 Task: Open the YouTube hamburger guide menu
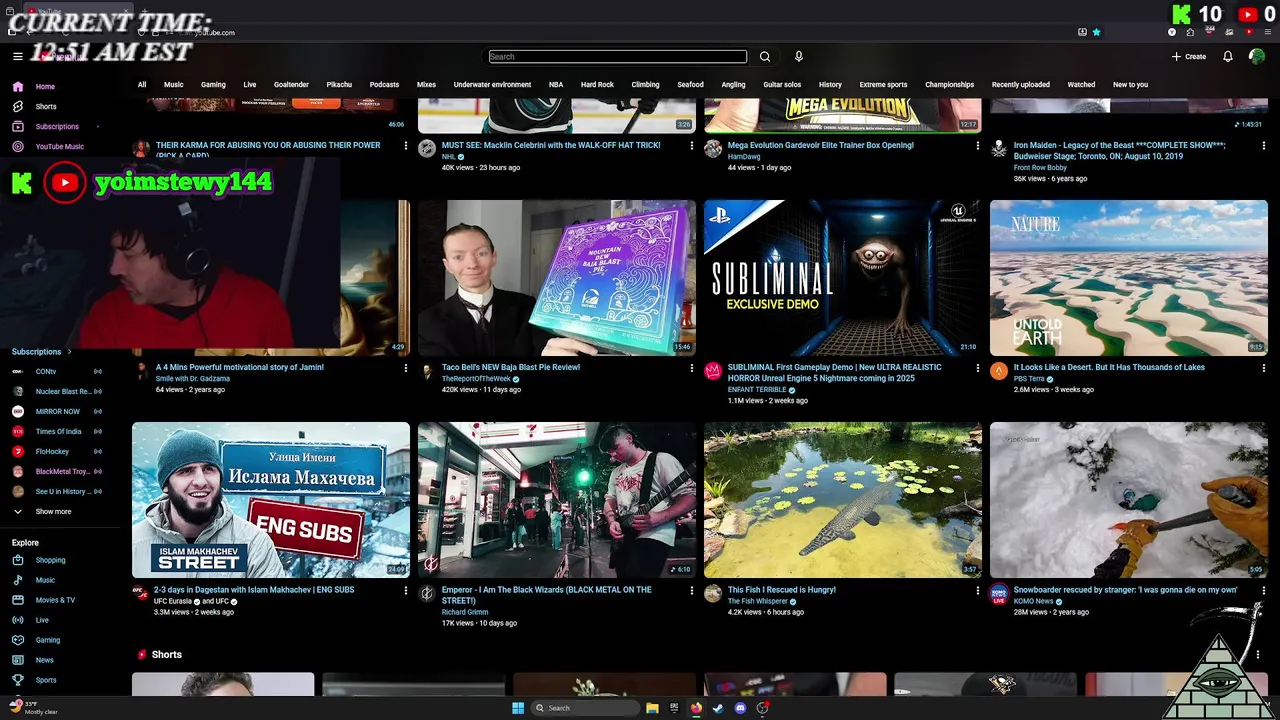tap(17, 57)
